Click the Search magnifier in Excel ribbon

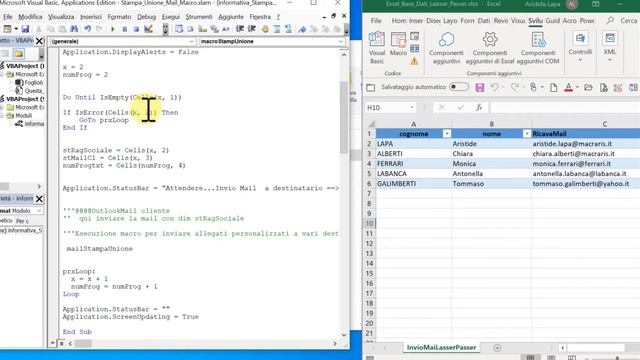[610, 20]
